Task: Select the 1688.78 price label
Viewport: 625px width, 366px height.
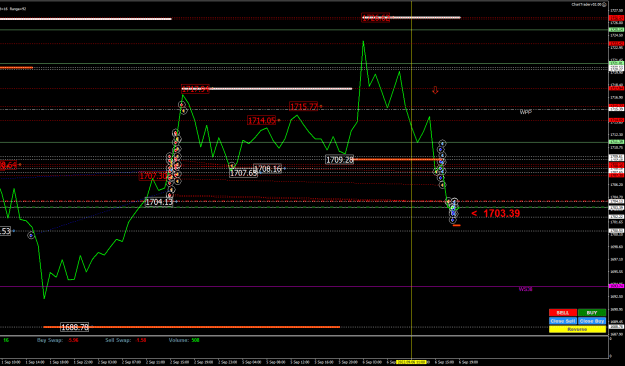Action: [75, 327]
